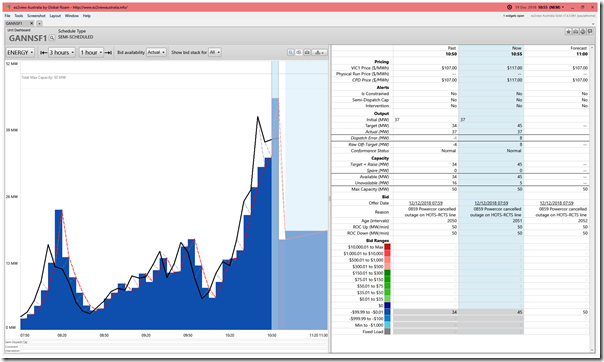Screen dimensions: 604x362
Task: Open the 3 hours lookback dropdown
Action: pyautogui.click(x=62, y=52)
